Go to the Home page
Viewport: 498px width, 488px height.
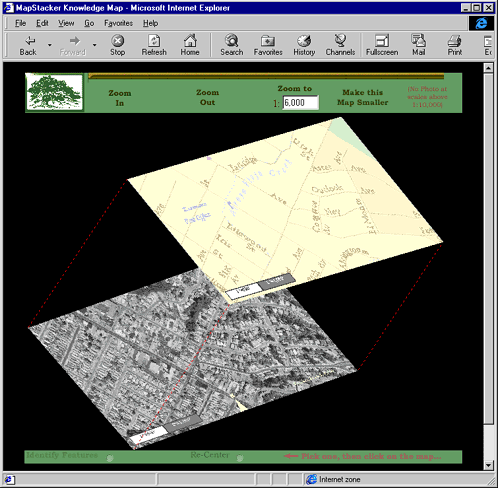(190, 45)
